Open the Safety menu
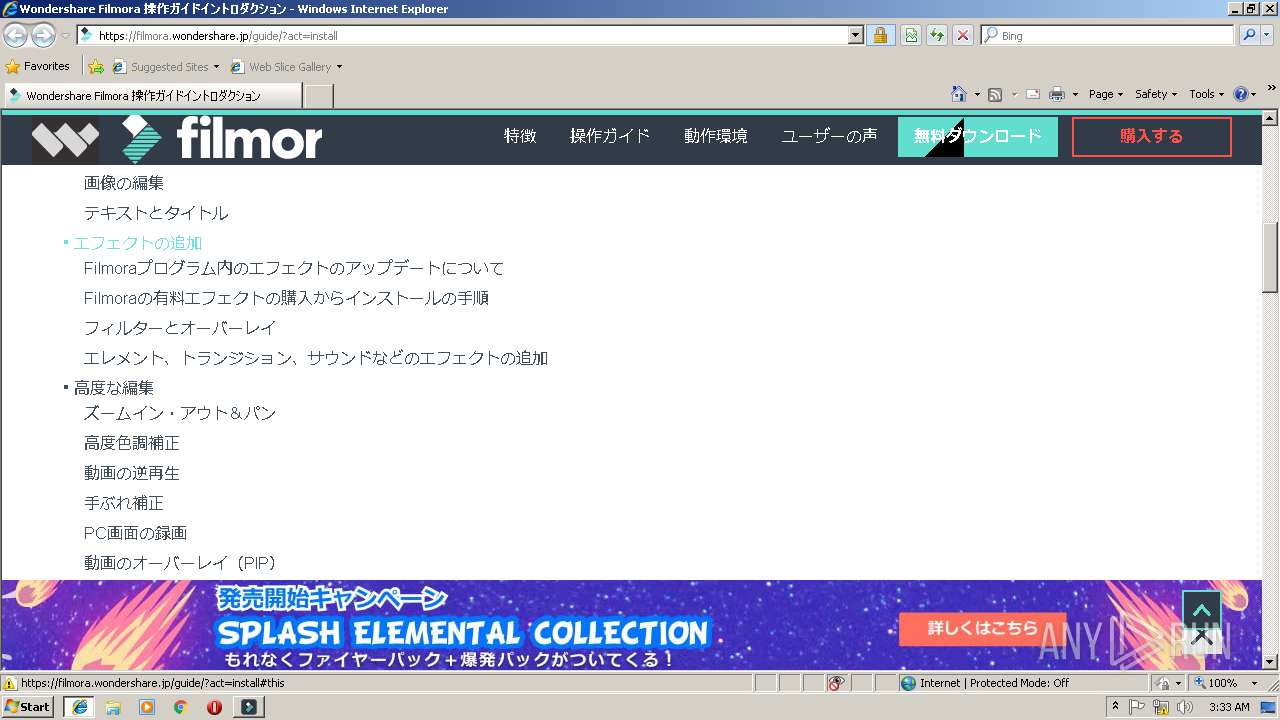This screenshot has height=720, width=1280. click(x=1155, y=94)
